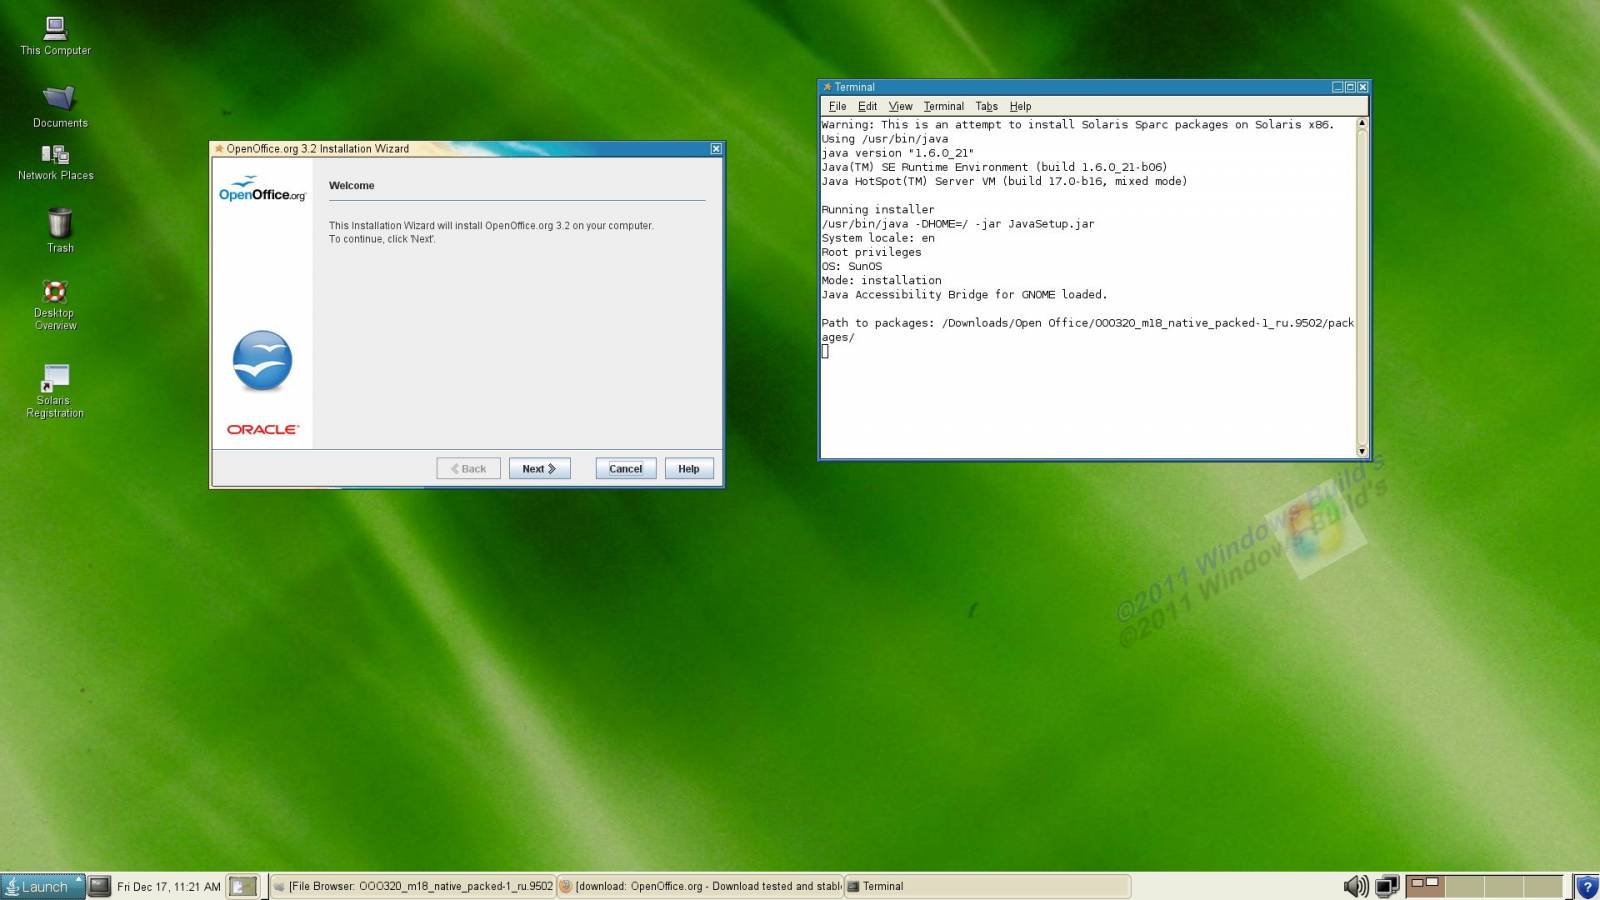Click the 'Running installer' line in the Terminal
1600x900 pixels.
click(878, 210)
